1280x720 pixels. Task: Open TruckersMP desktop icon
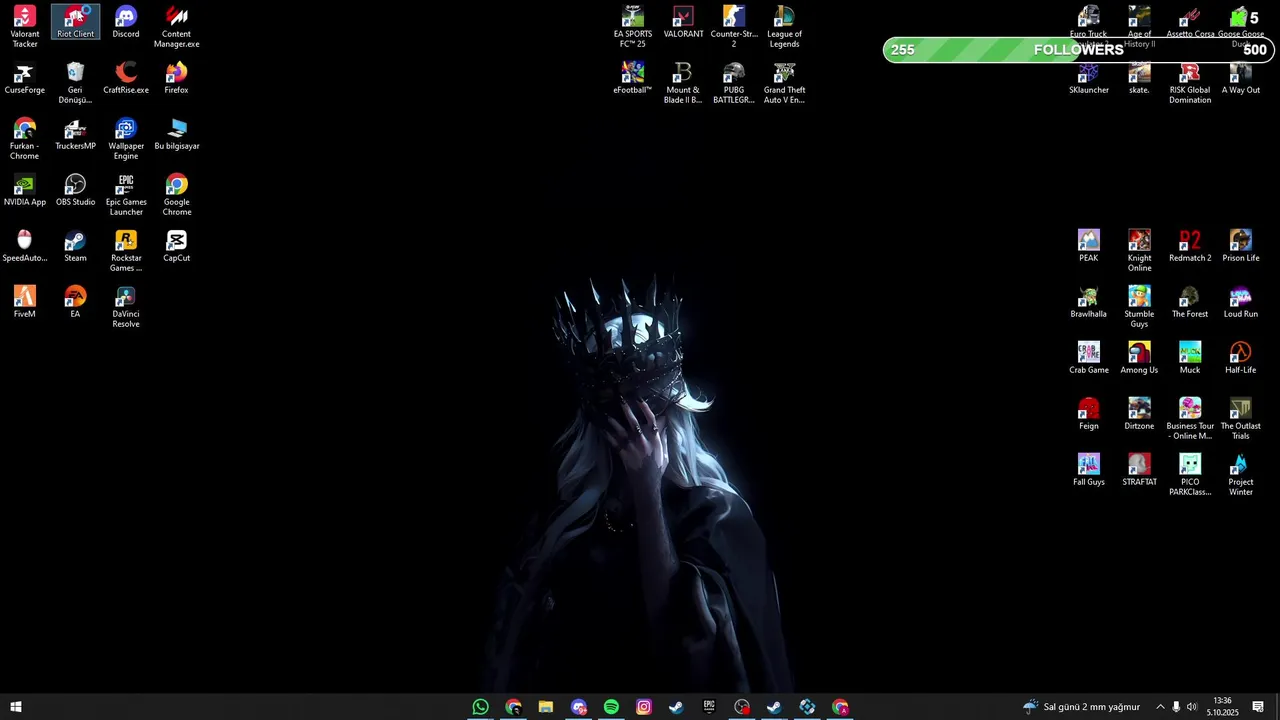(75, 134)
